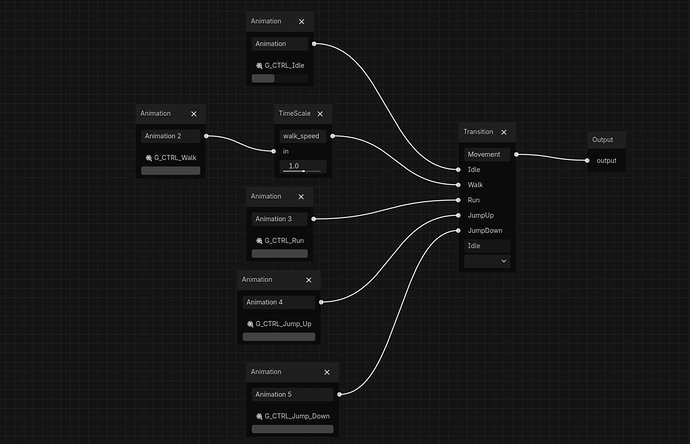Click the G_CTRL_Walk animation icon
This screenshot has width=690, height=444.
(149, 158)
